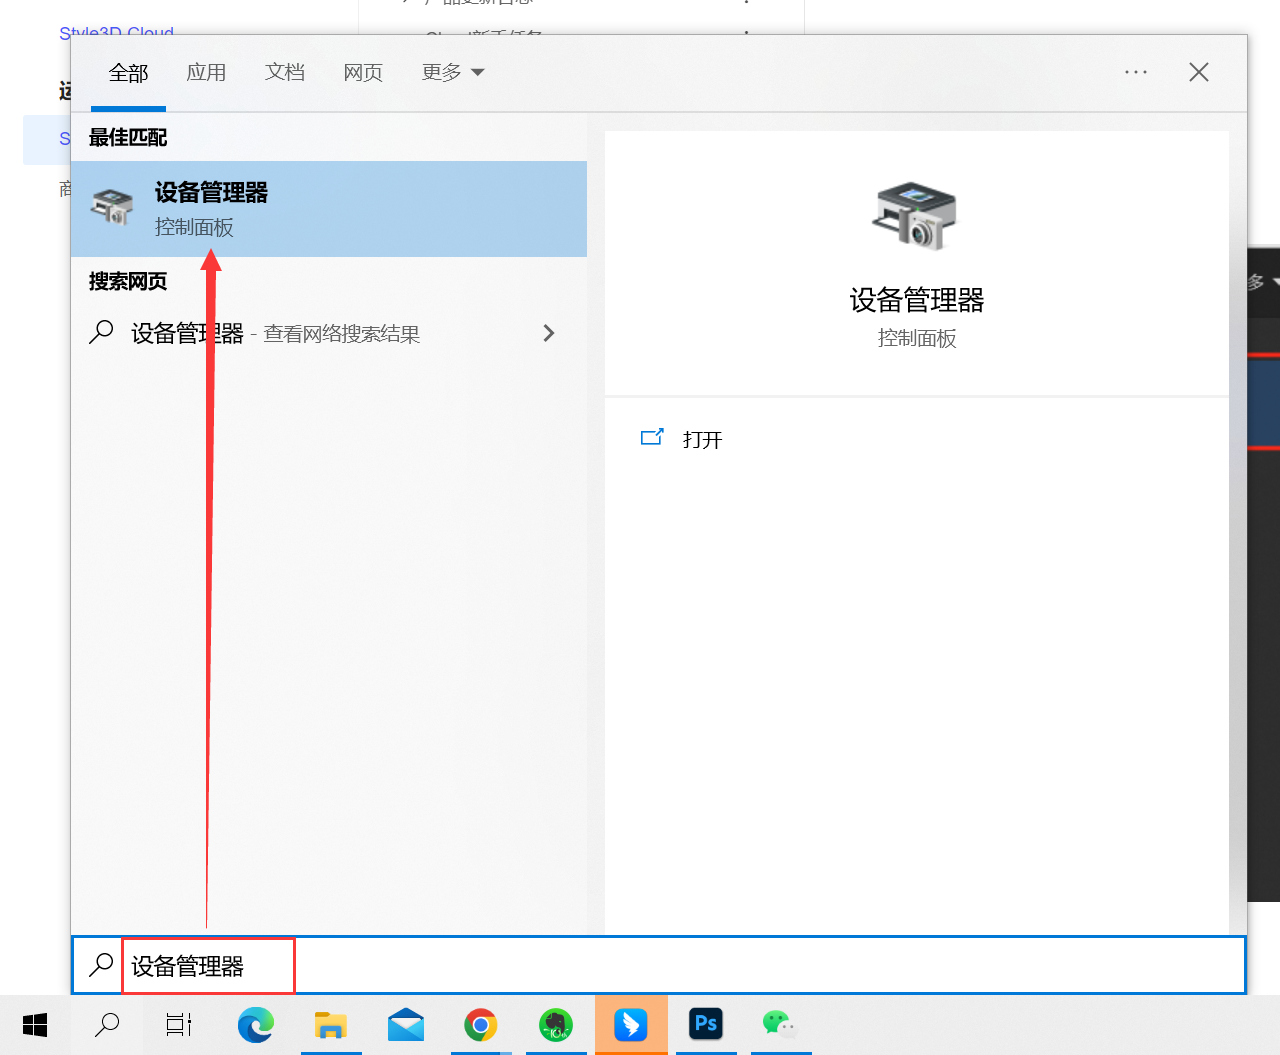Image resolution: width=1280 pixels, height=1055 pixels.
Task: Launch Microsoft Edge from taskbar
Action: coord(256,1025)
